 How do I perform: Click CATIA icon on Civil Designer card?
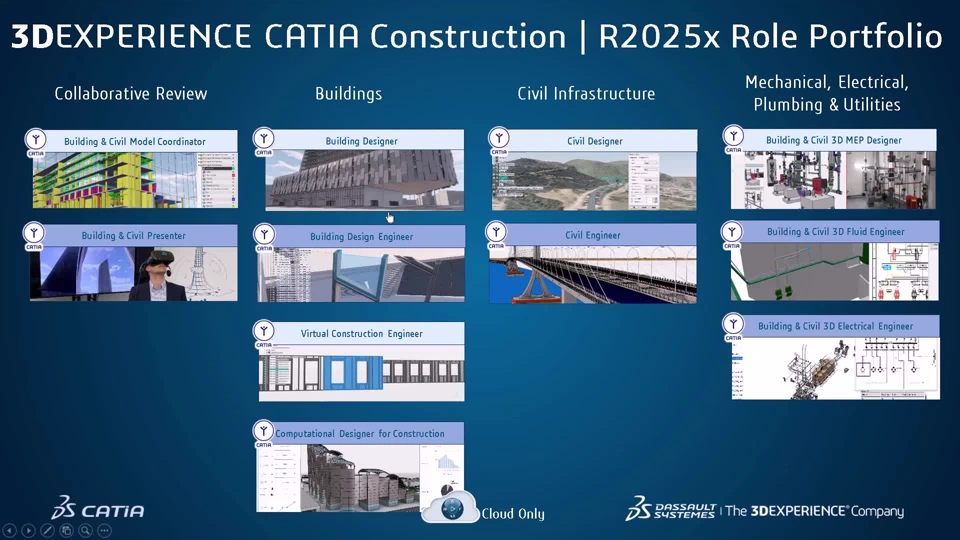click(499, 140)
